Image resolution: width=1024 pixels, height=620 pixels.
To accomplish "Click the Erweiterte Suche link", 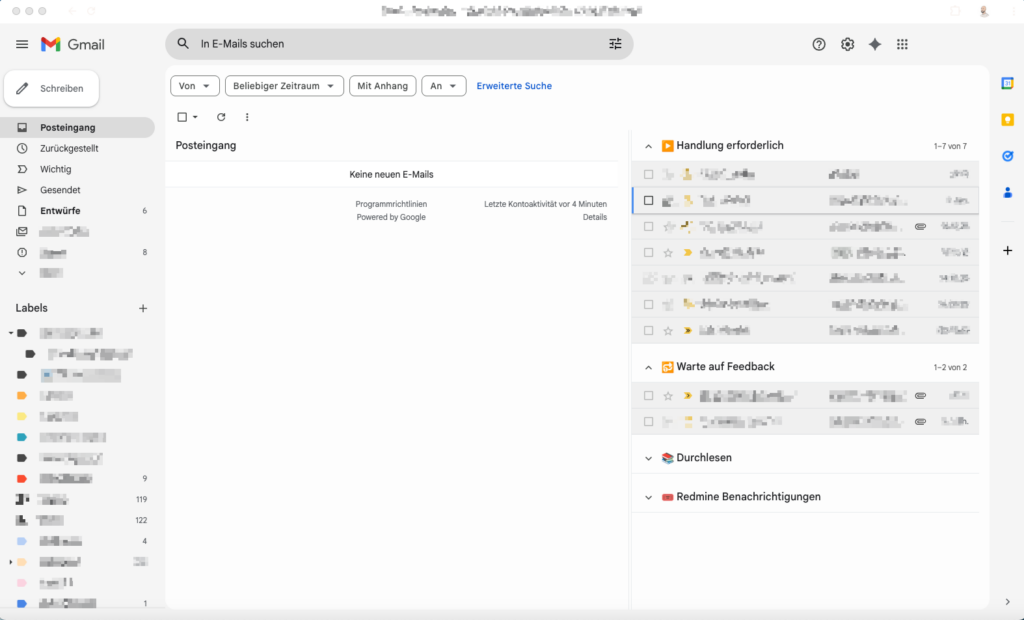I will tap(514, 85).
